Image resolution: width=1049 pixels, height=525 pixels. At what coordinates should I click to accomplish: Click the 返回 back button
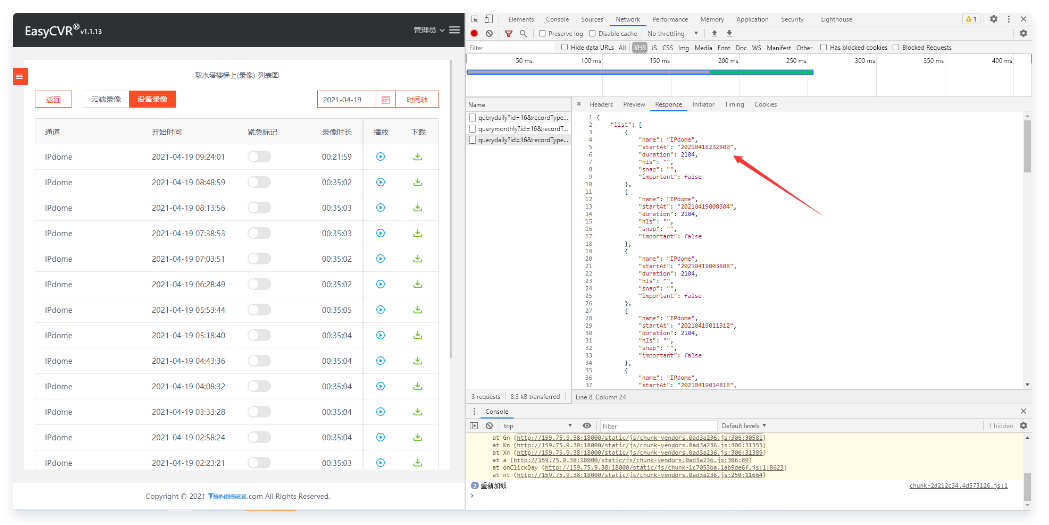coord(54,100)
